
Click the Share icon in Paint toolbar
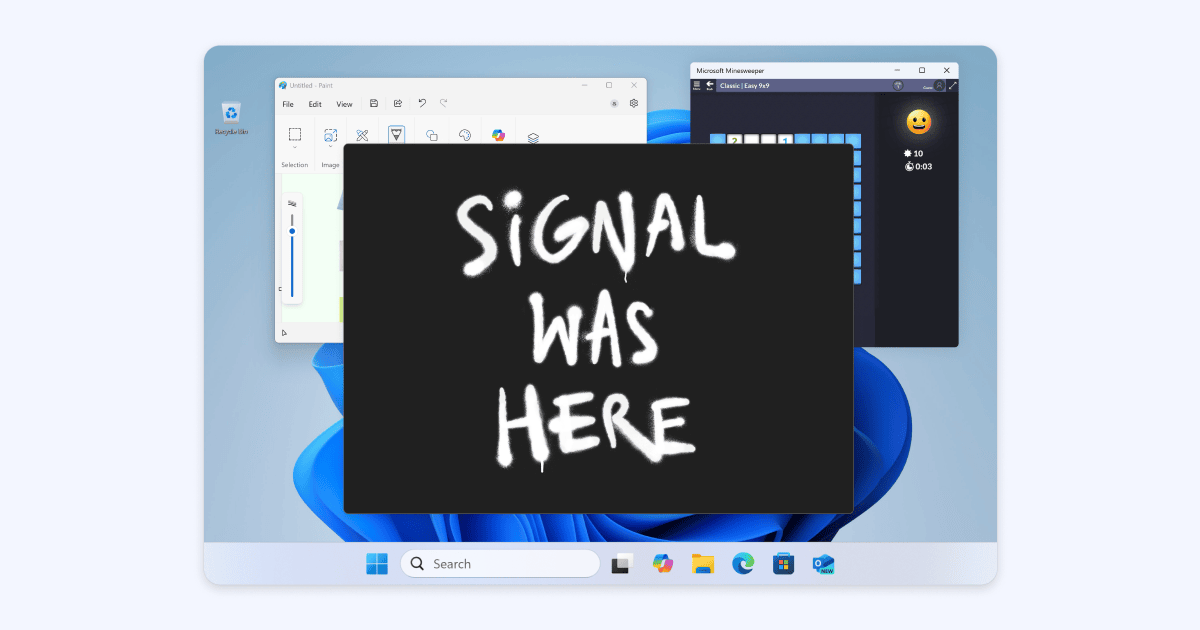398,103
